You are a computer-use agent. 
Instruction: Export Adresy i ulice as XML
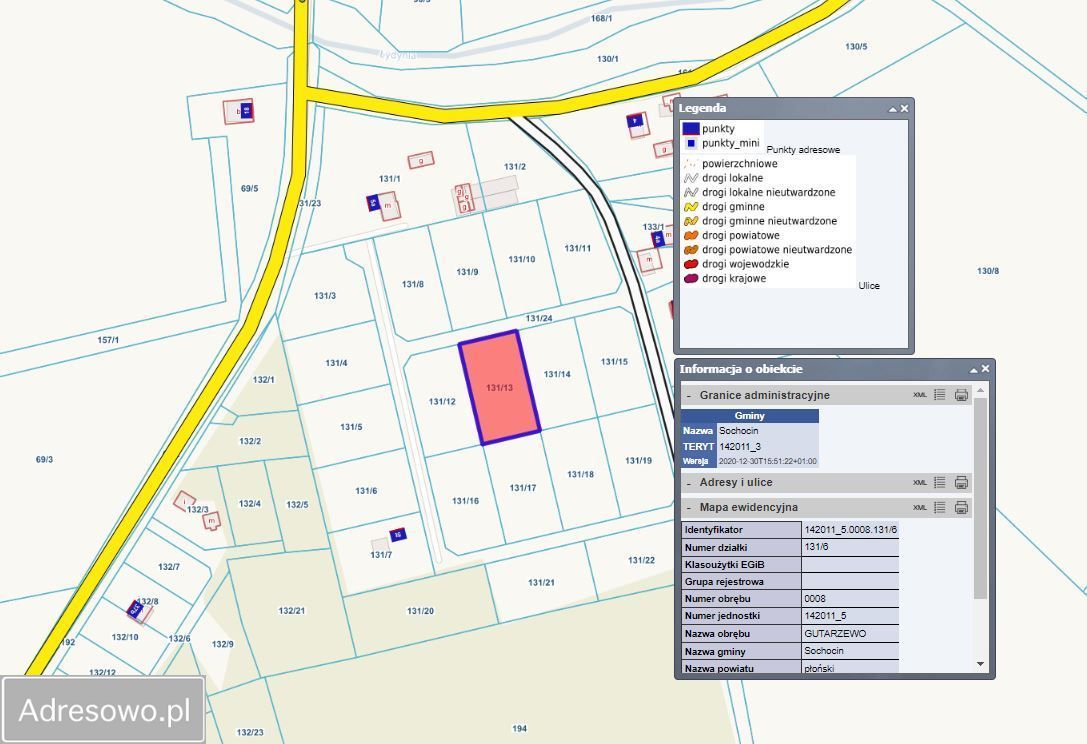tap(919, 483)
